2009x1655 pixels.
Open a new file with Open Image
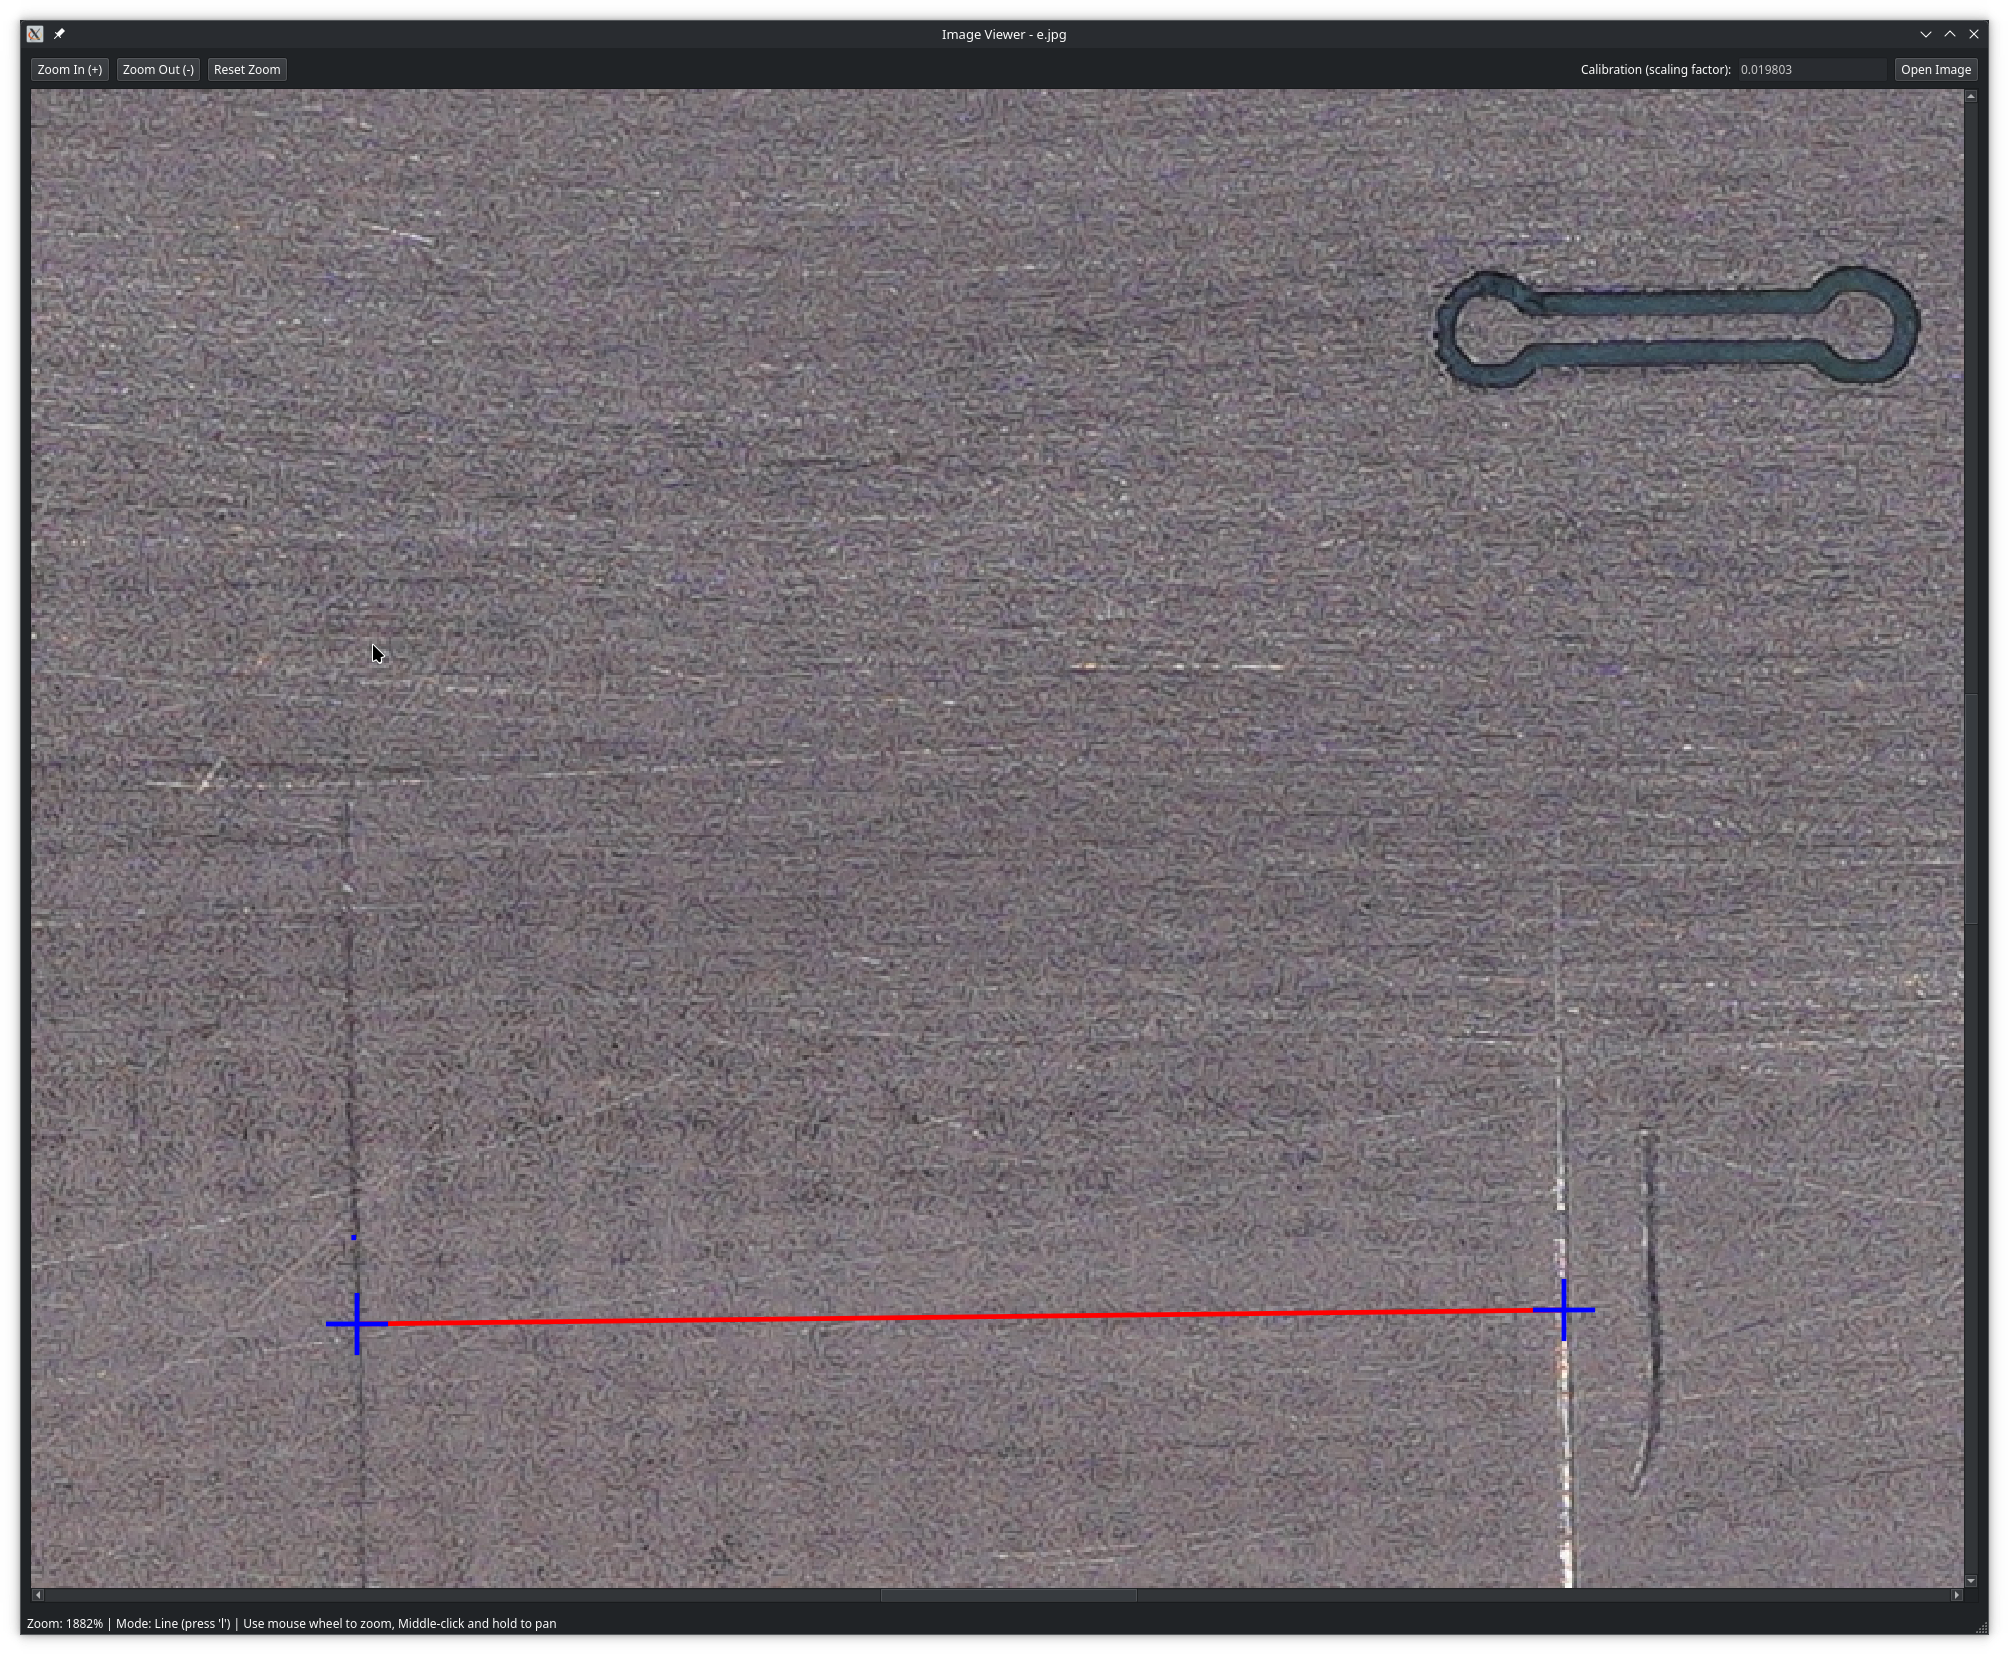(x=1935, y=70)
